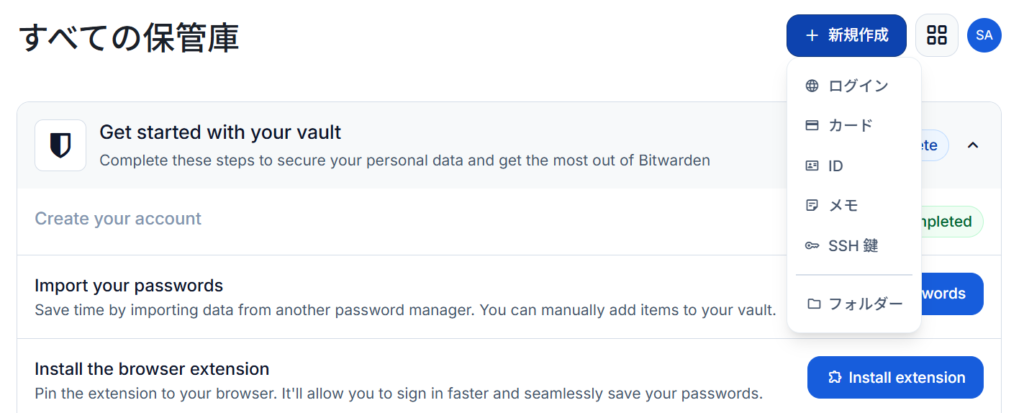Select the SSH 鍵 menu option
This screenshot has height=413, width=1024.
(x=854, y=246)
